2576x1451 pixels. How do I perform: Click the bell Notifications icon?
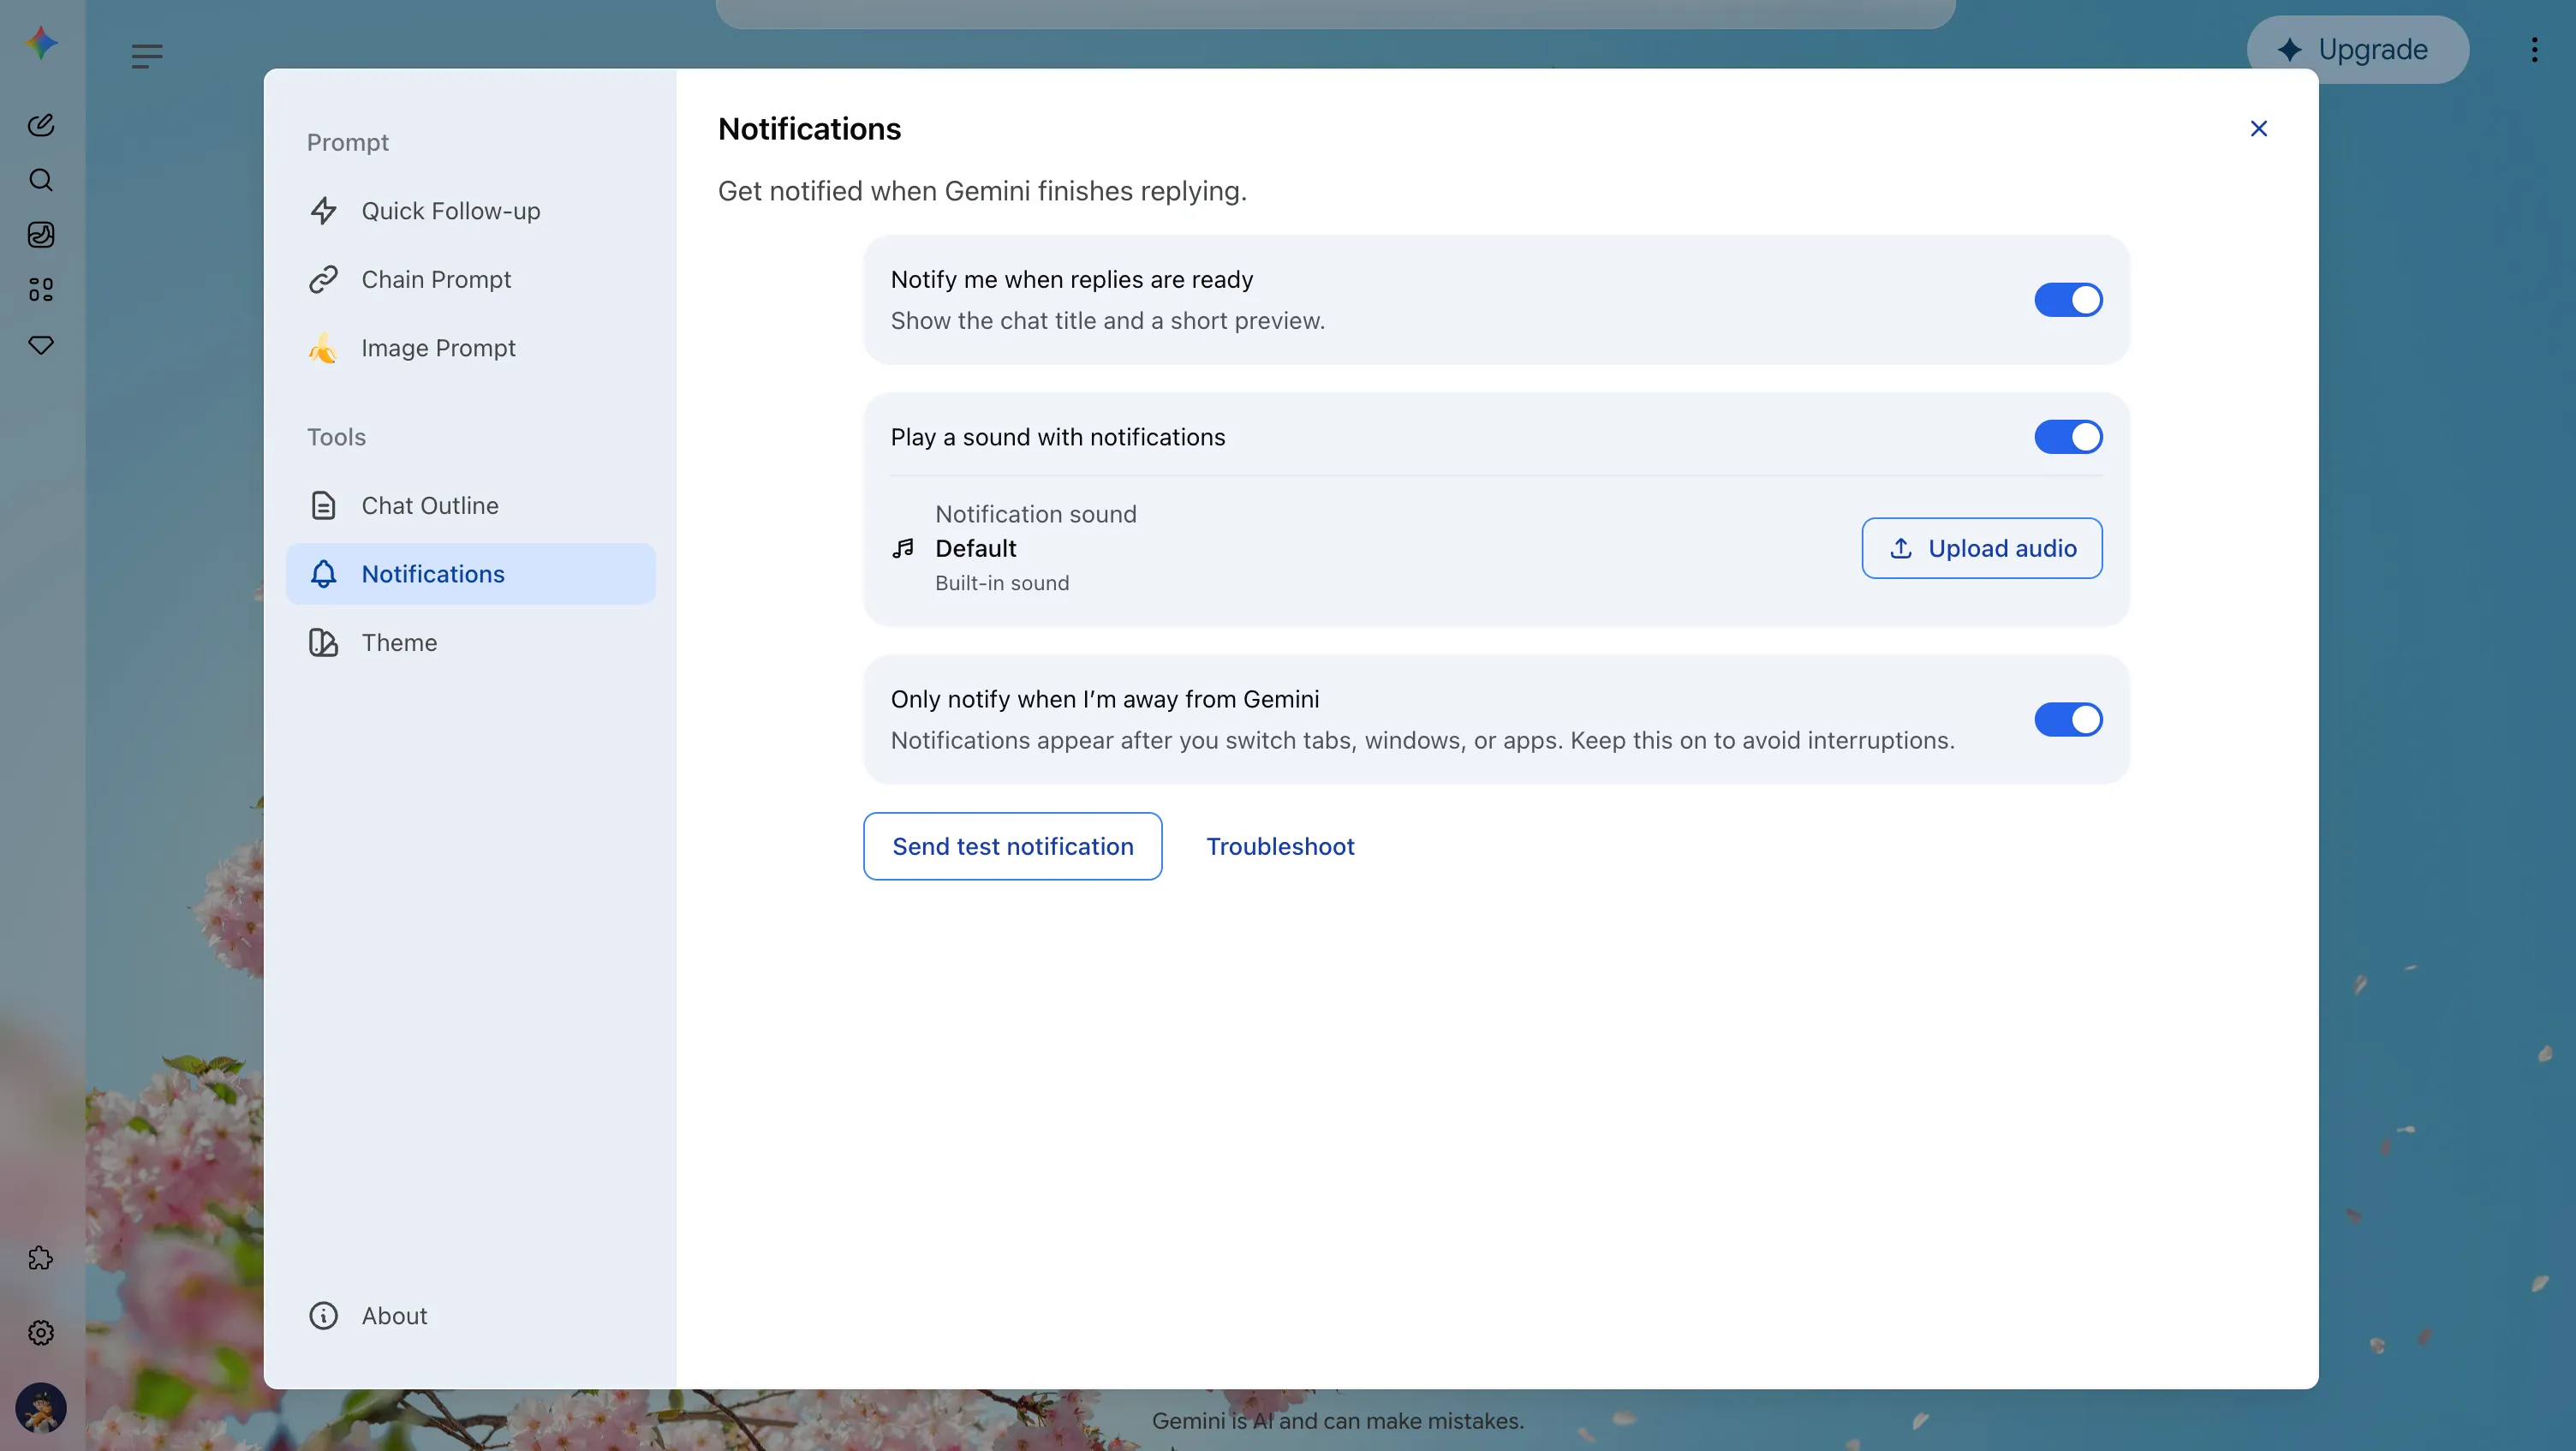323,574
